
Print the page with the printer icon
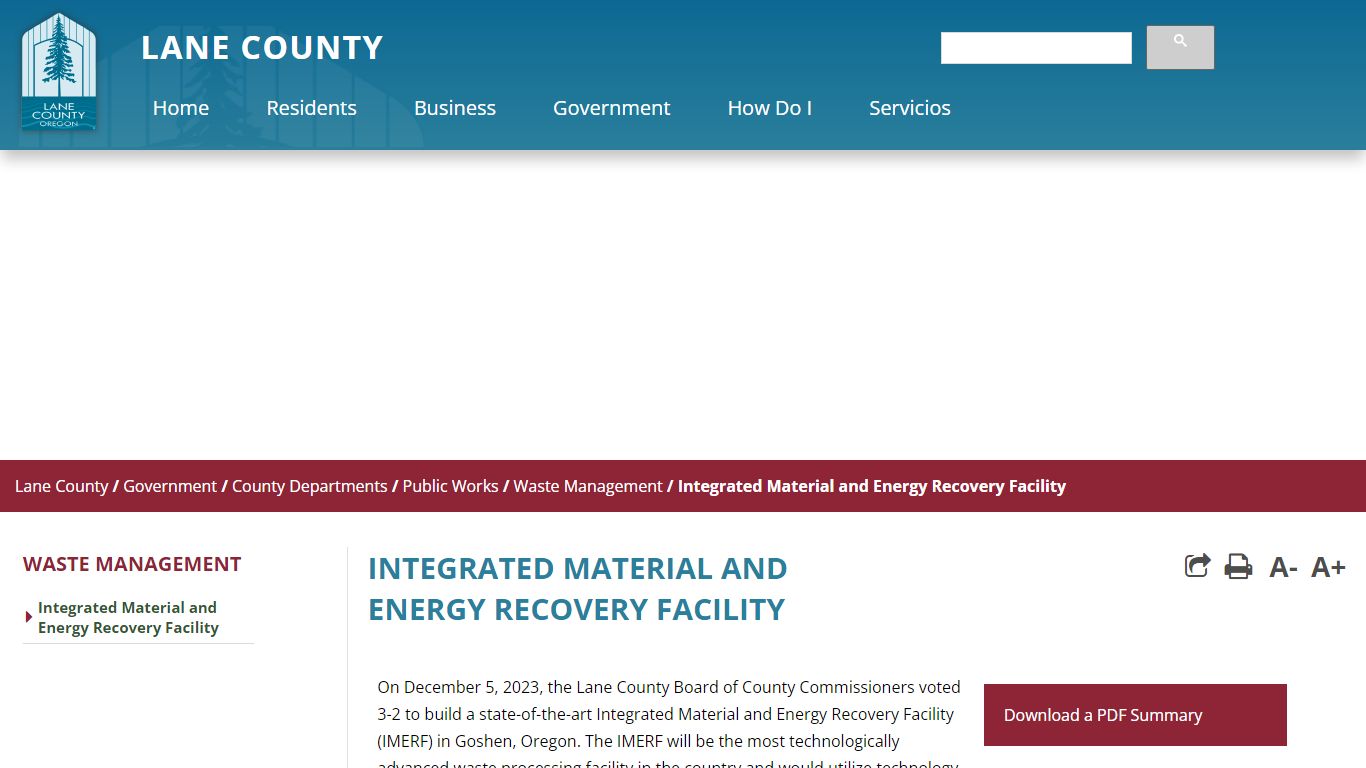coord(1238,566)
